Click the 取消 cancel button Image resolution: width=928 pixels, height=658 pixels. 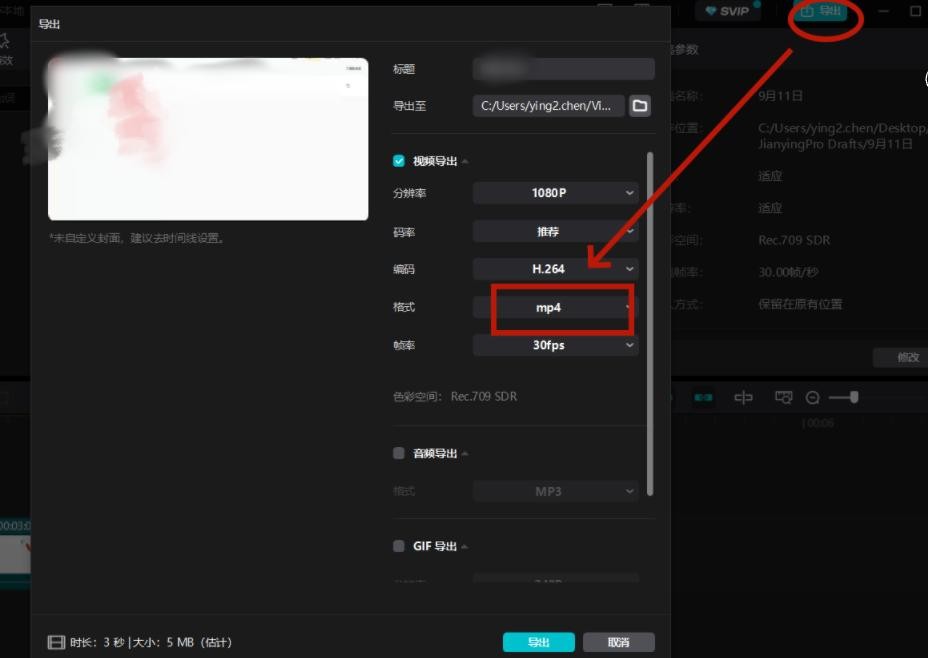[618, 642]
